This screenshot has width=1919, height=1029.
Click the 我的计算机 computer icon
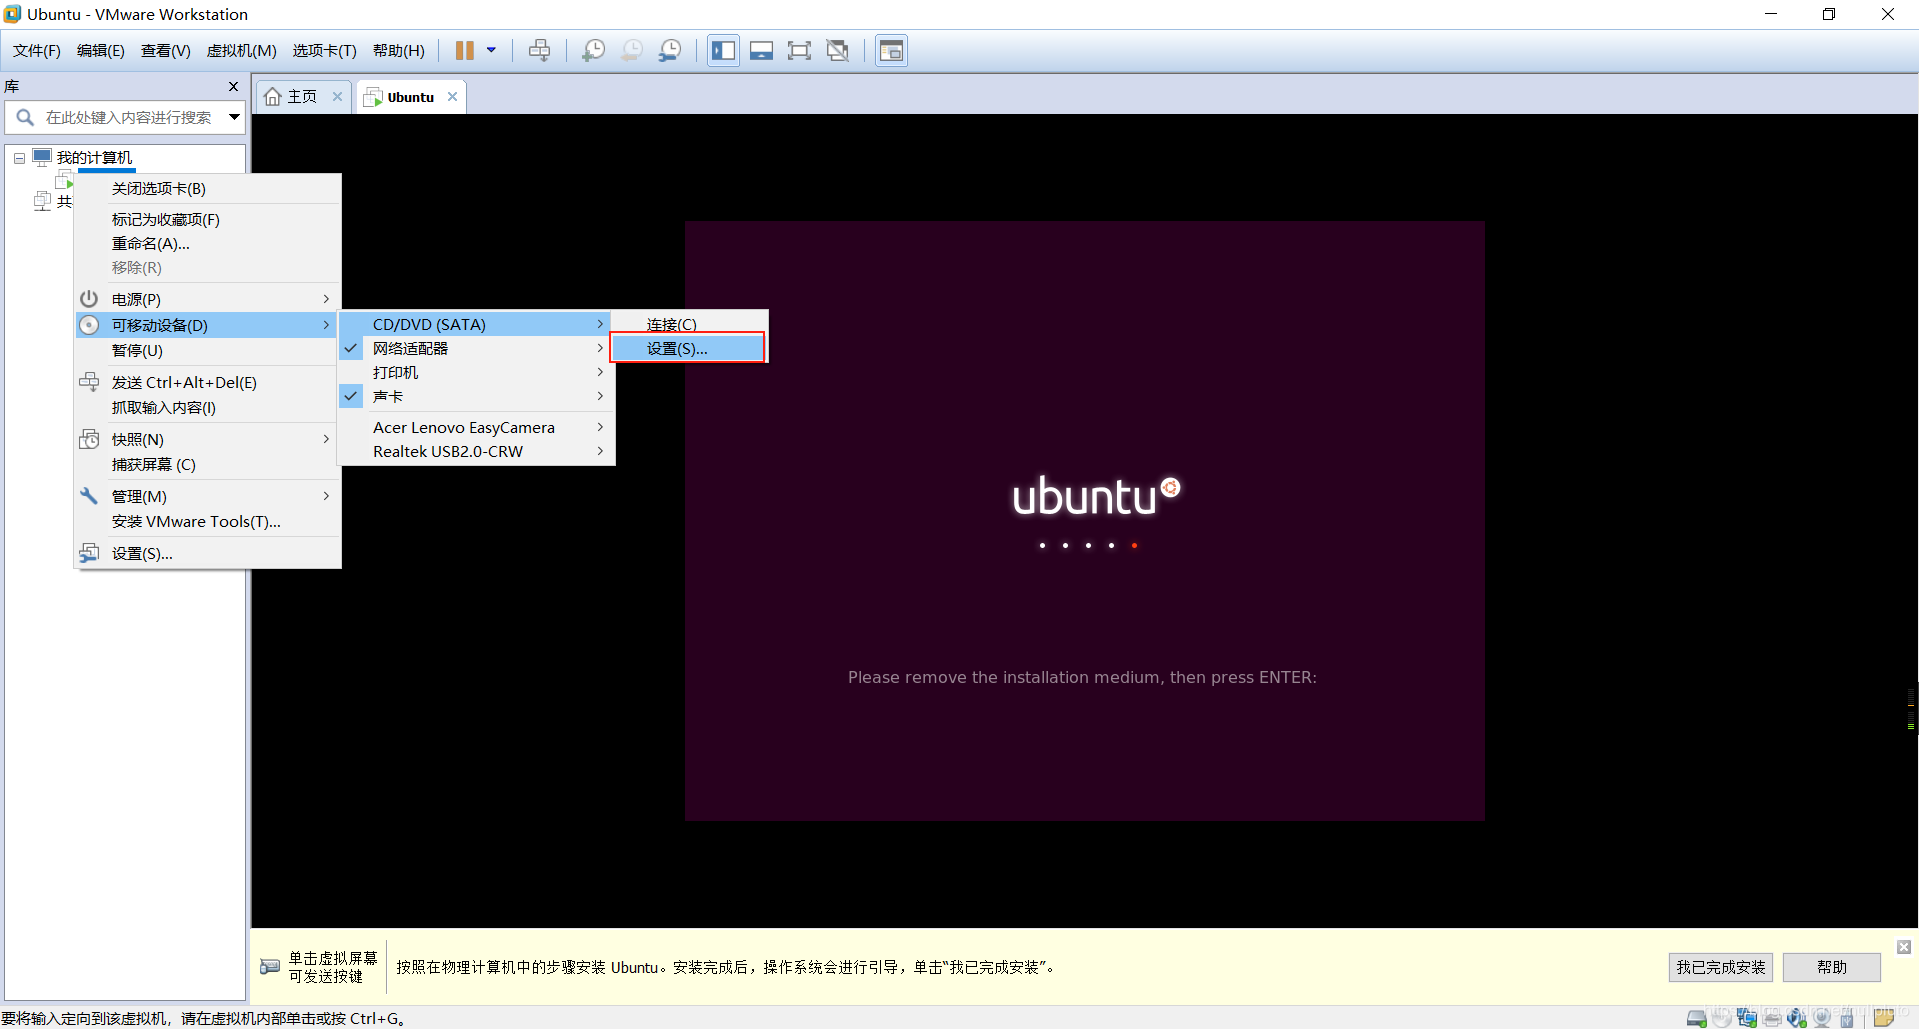pos(42,157)
